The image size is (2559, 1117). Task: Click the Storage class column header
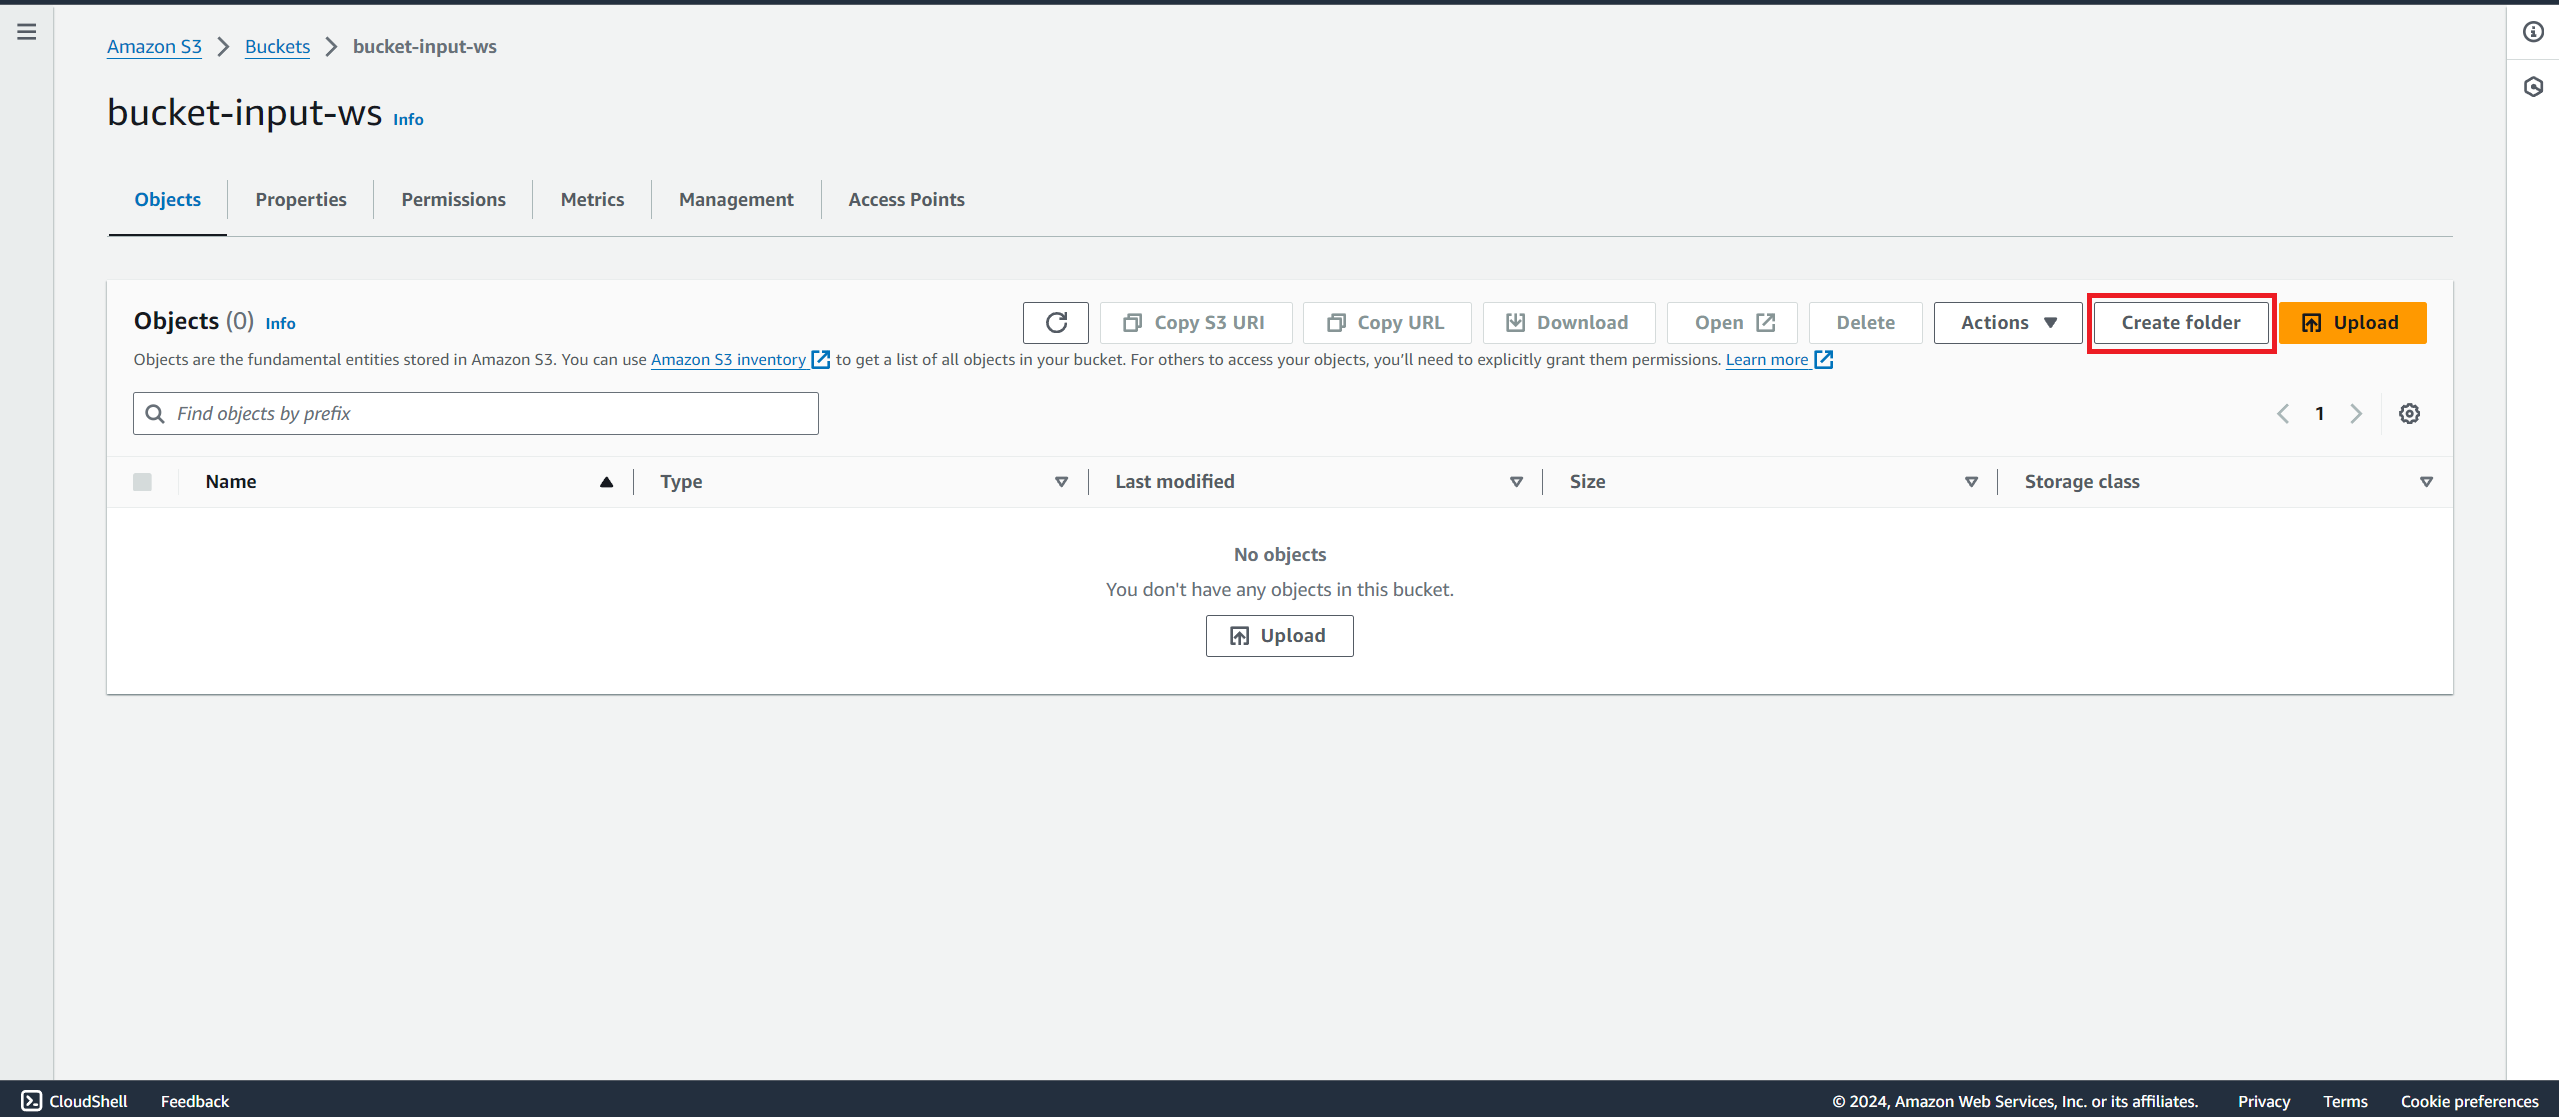pos(2082,482)
